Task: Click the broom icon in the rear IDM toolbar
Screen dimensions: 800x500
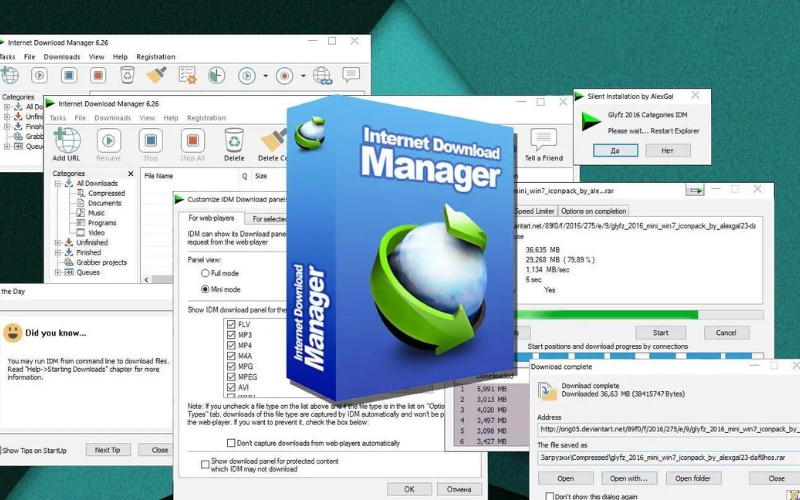Action: pyautogui.click(x=156, y=75)
